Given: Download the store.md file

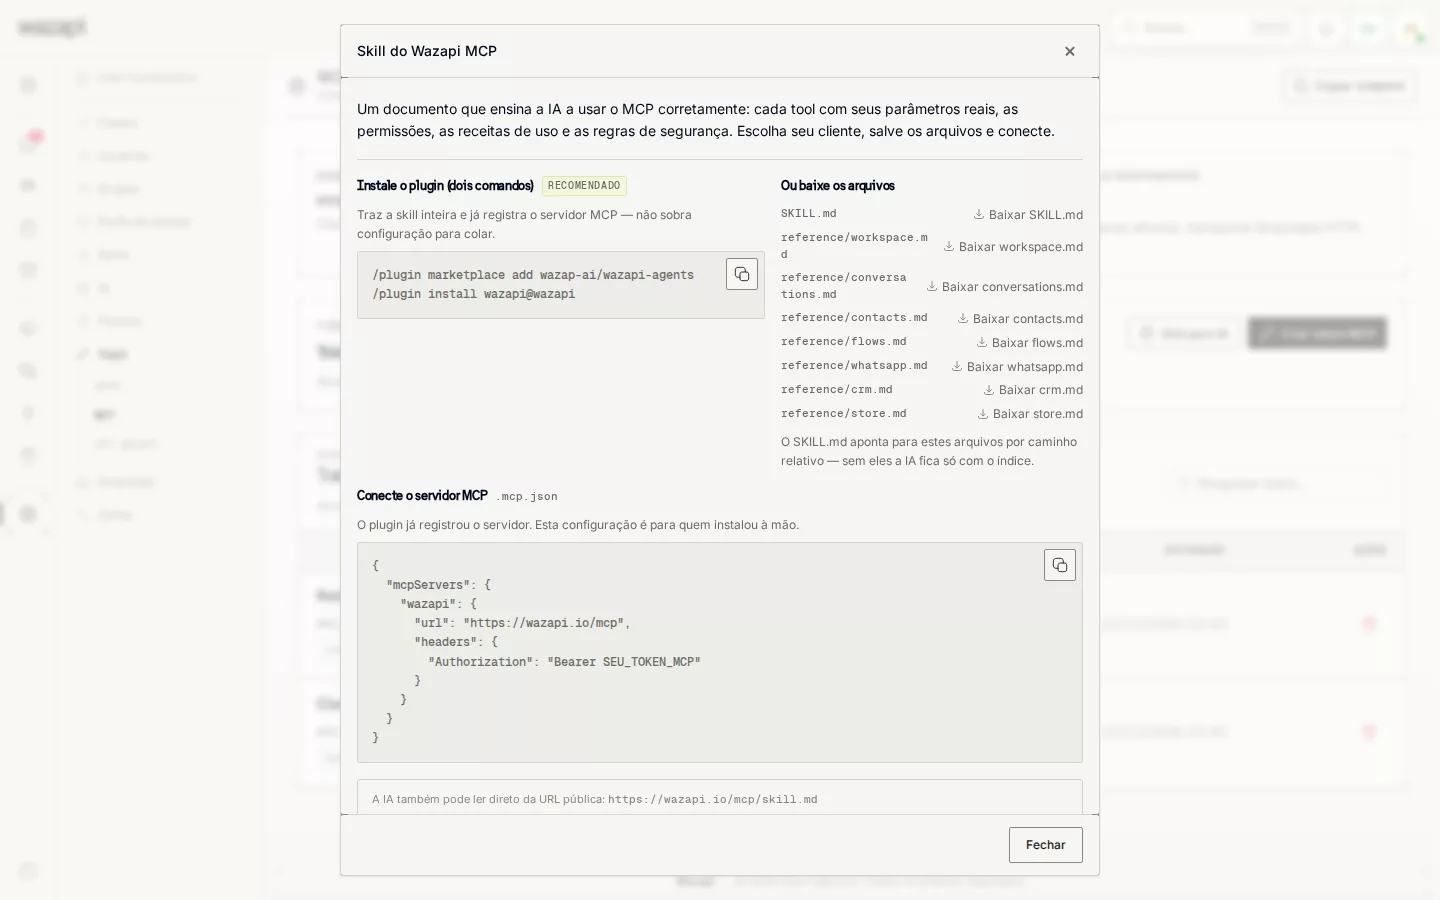Looking at the screenshot, I should pyautogui.click(x=1030, y=414).
